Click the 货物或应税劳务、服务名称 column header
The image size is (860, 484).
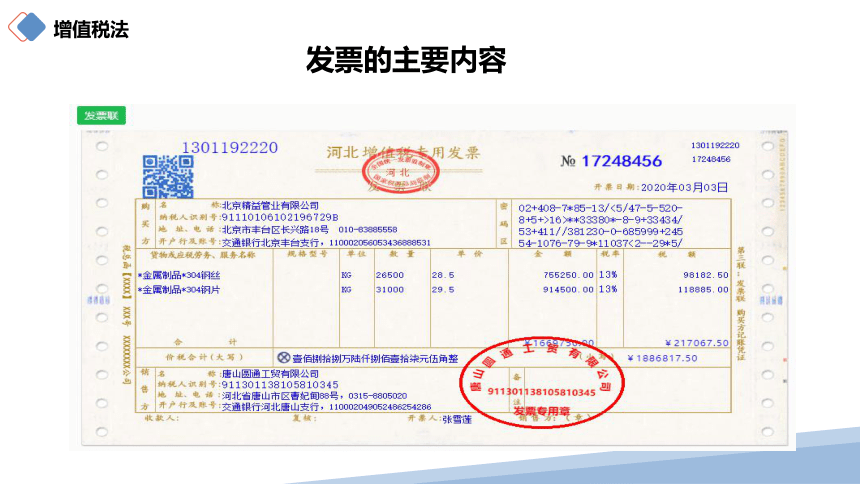203,255
